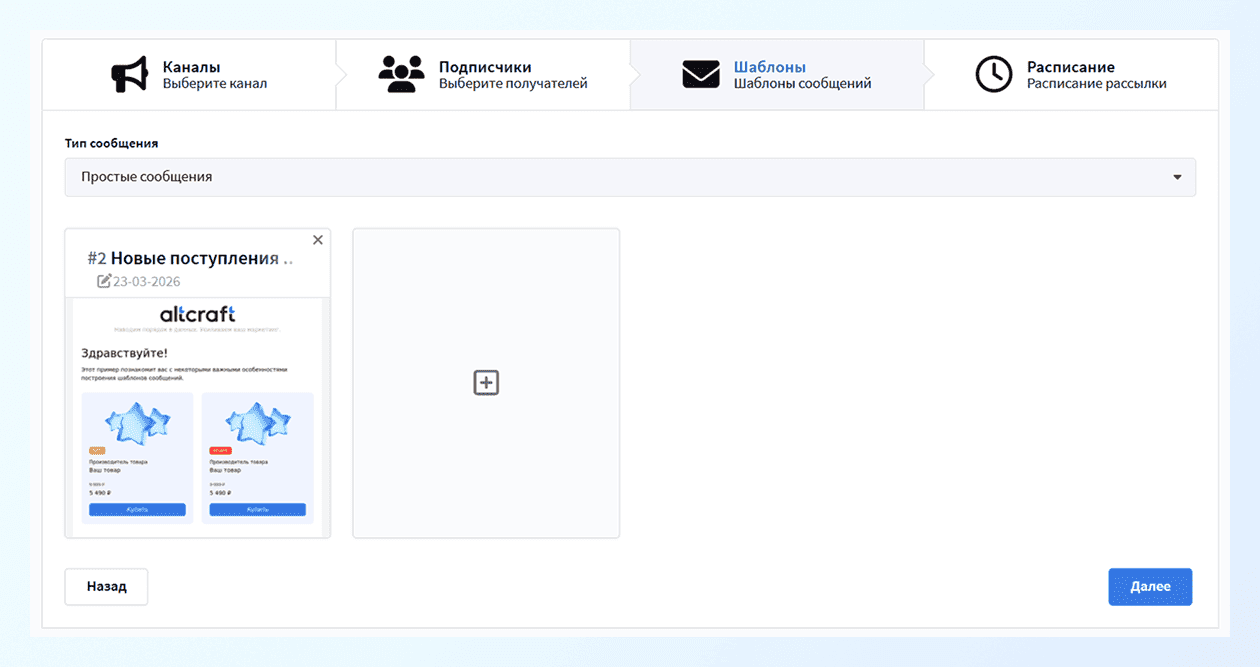Click the envelope icon for Шаблоны

point(701,75)
